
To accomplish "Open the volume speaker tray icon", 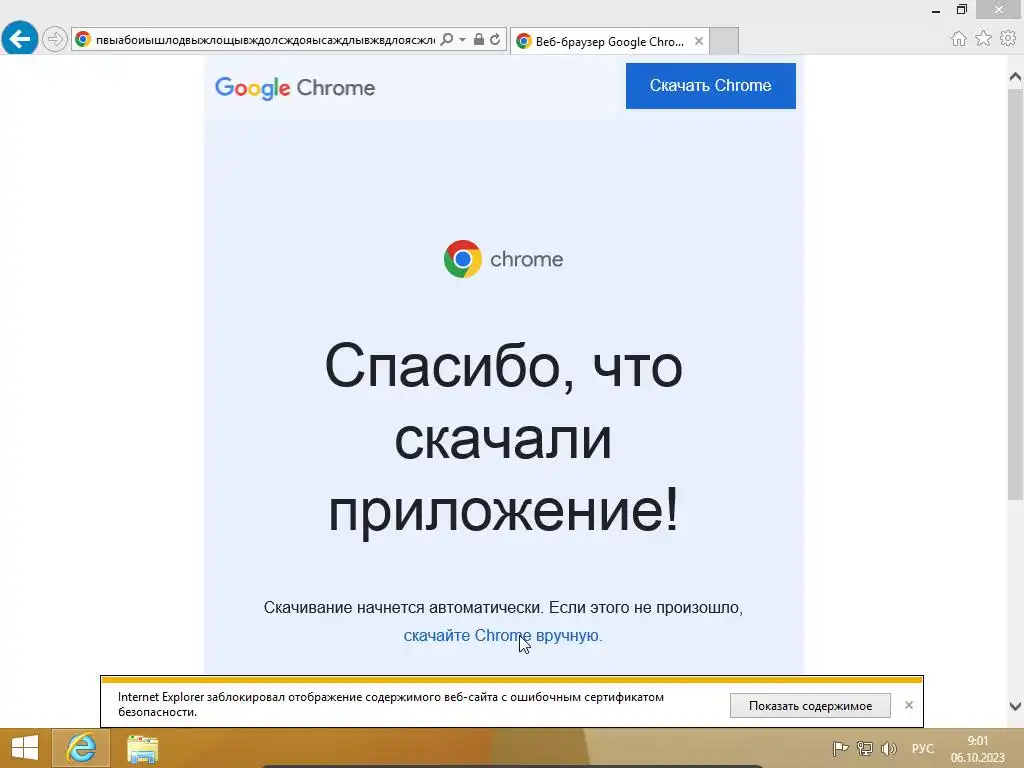I will click(889, 748).
